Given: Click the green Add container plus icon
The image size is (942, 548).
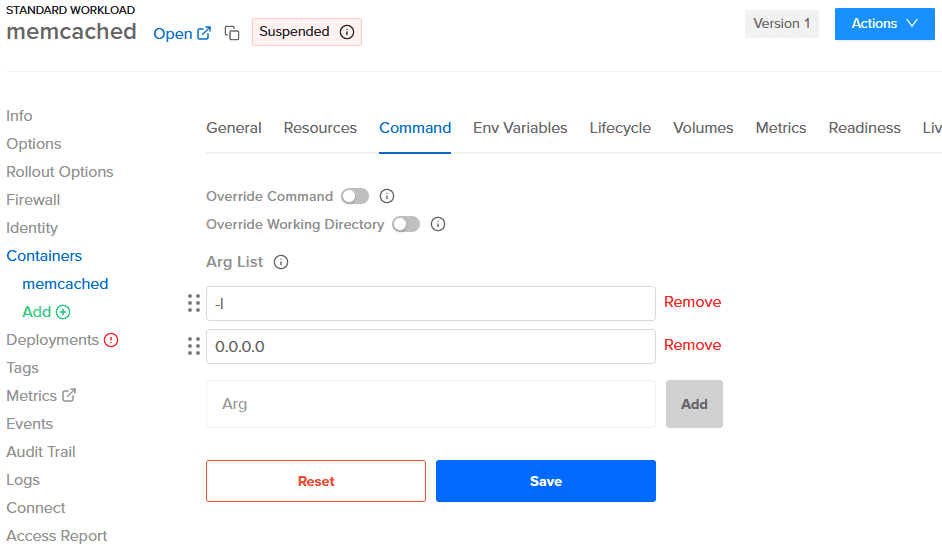Looking at the screenshot, I should 63,312.
